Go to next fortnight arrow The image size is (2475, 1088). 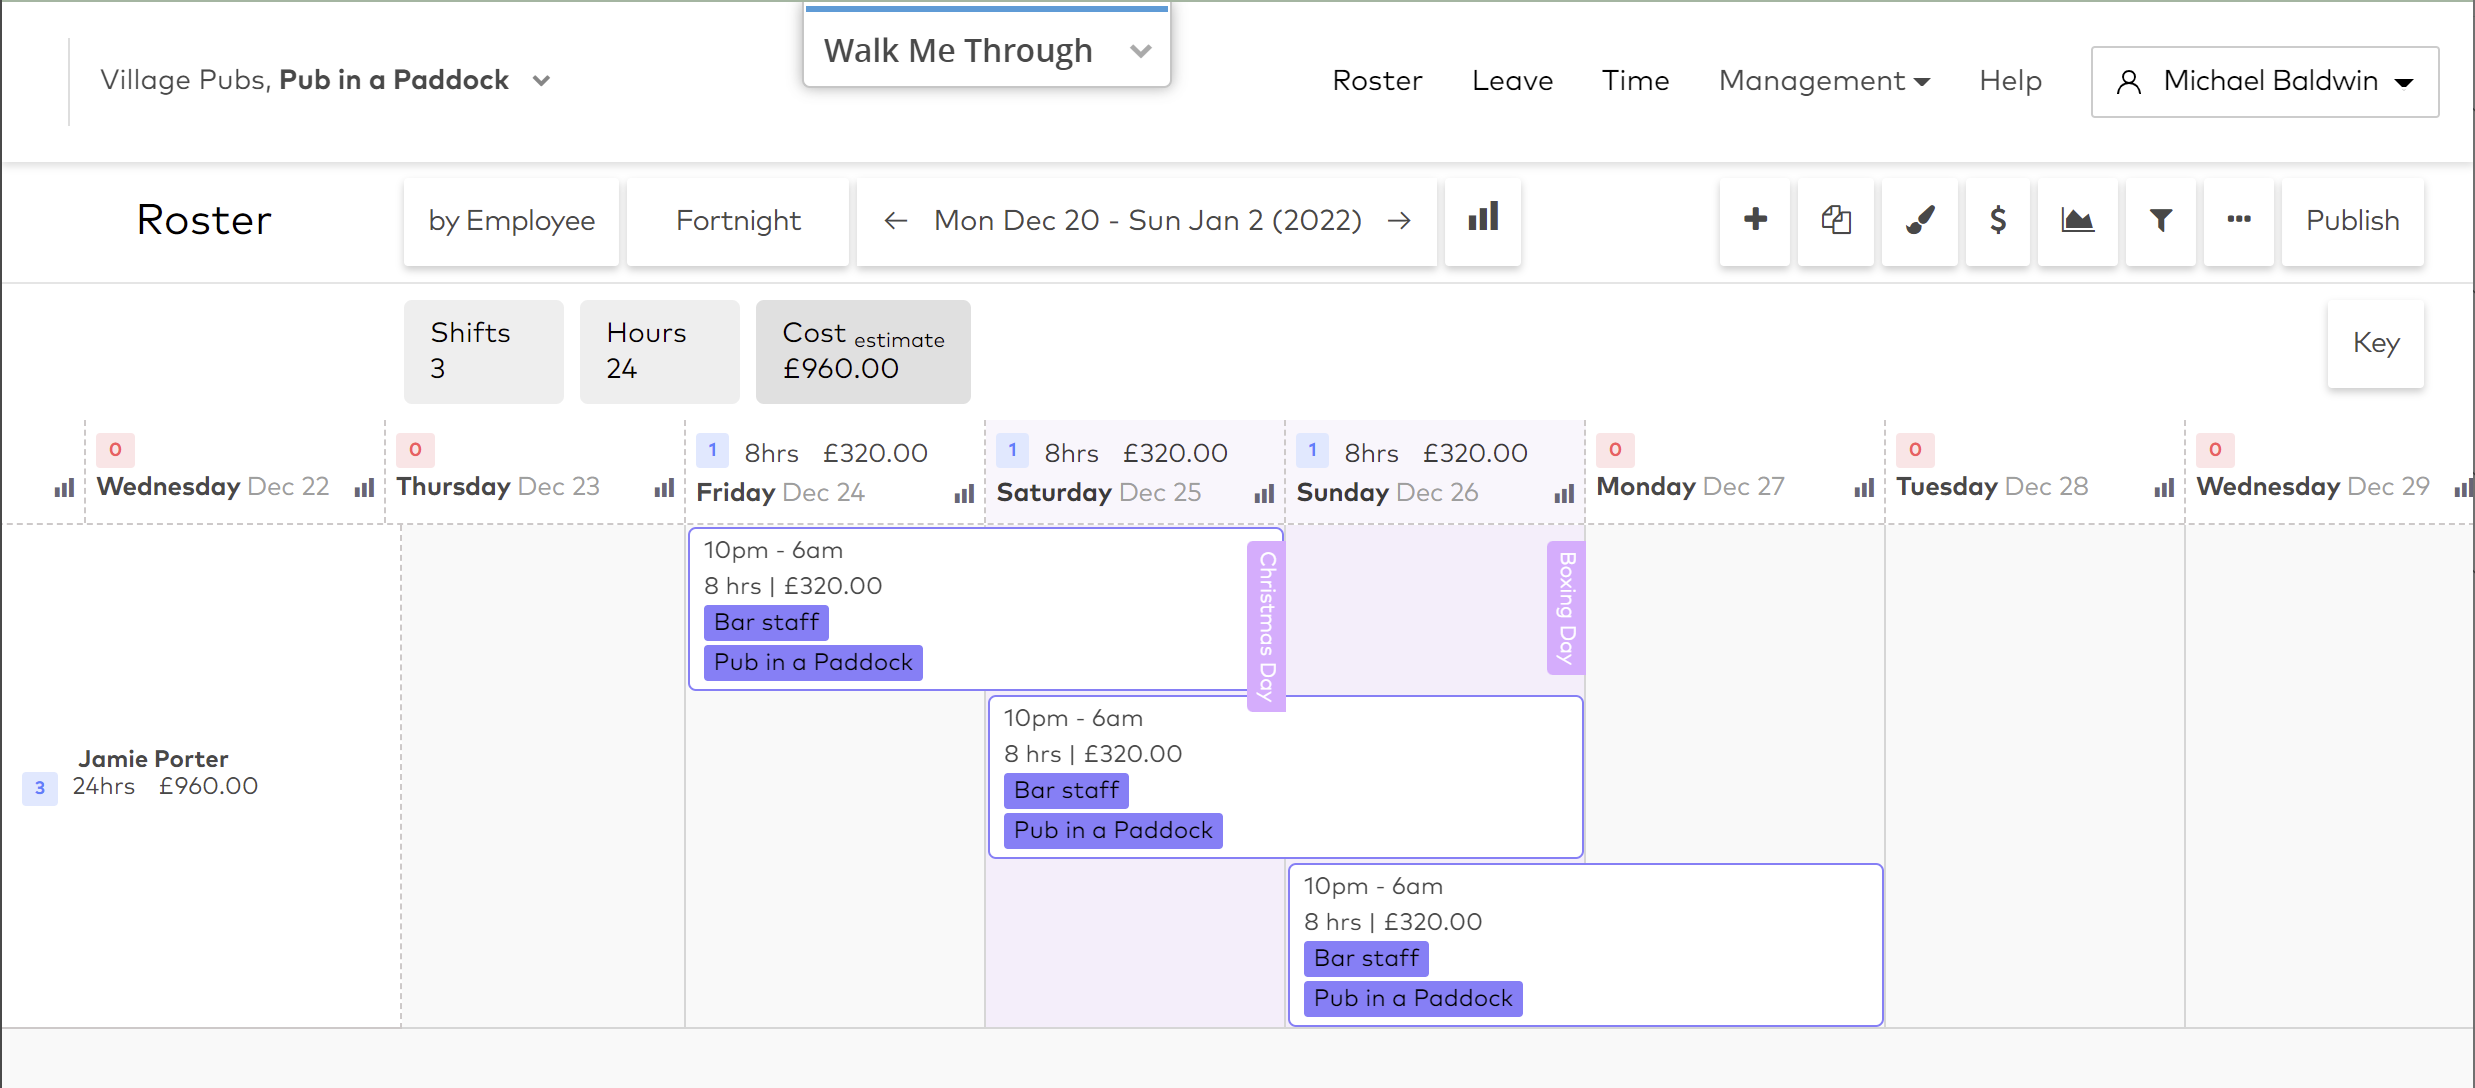pyautogui.click(x=1399, y=221)
